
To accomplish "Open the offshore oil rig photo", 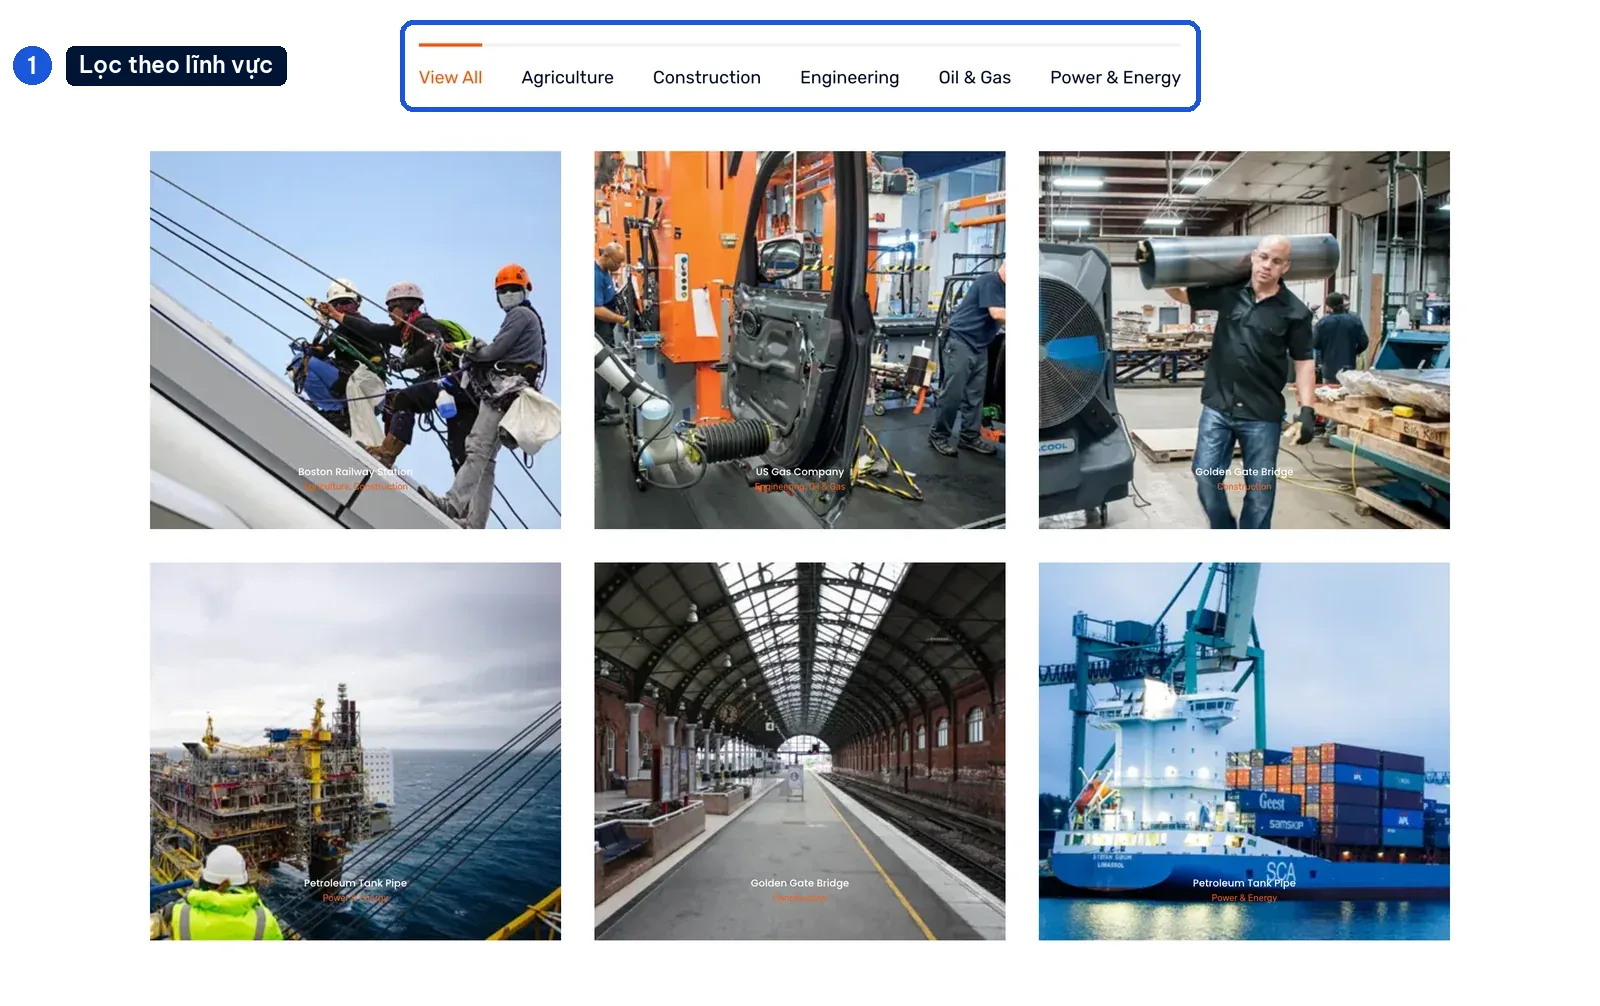I will pos(355,751).
